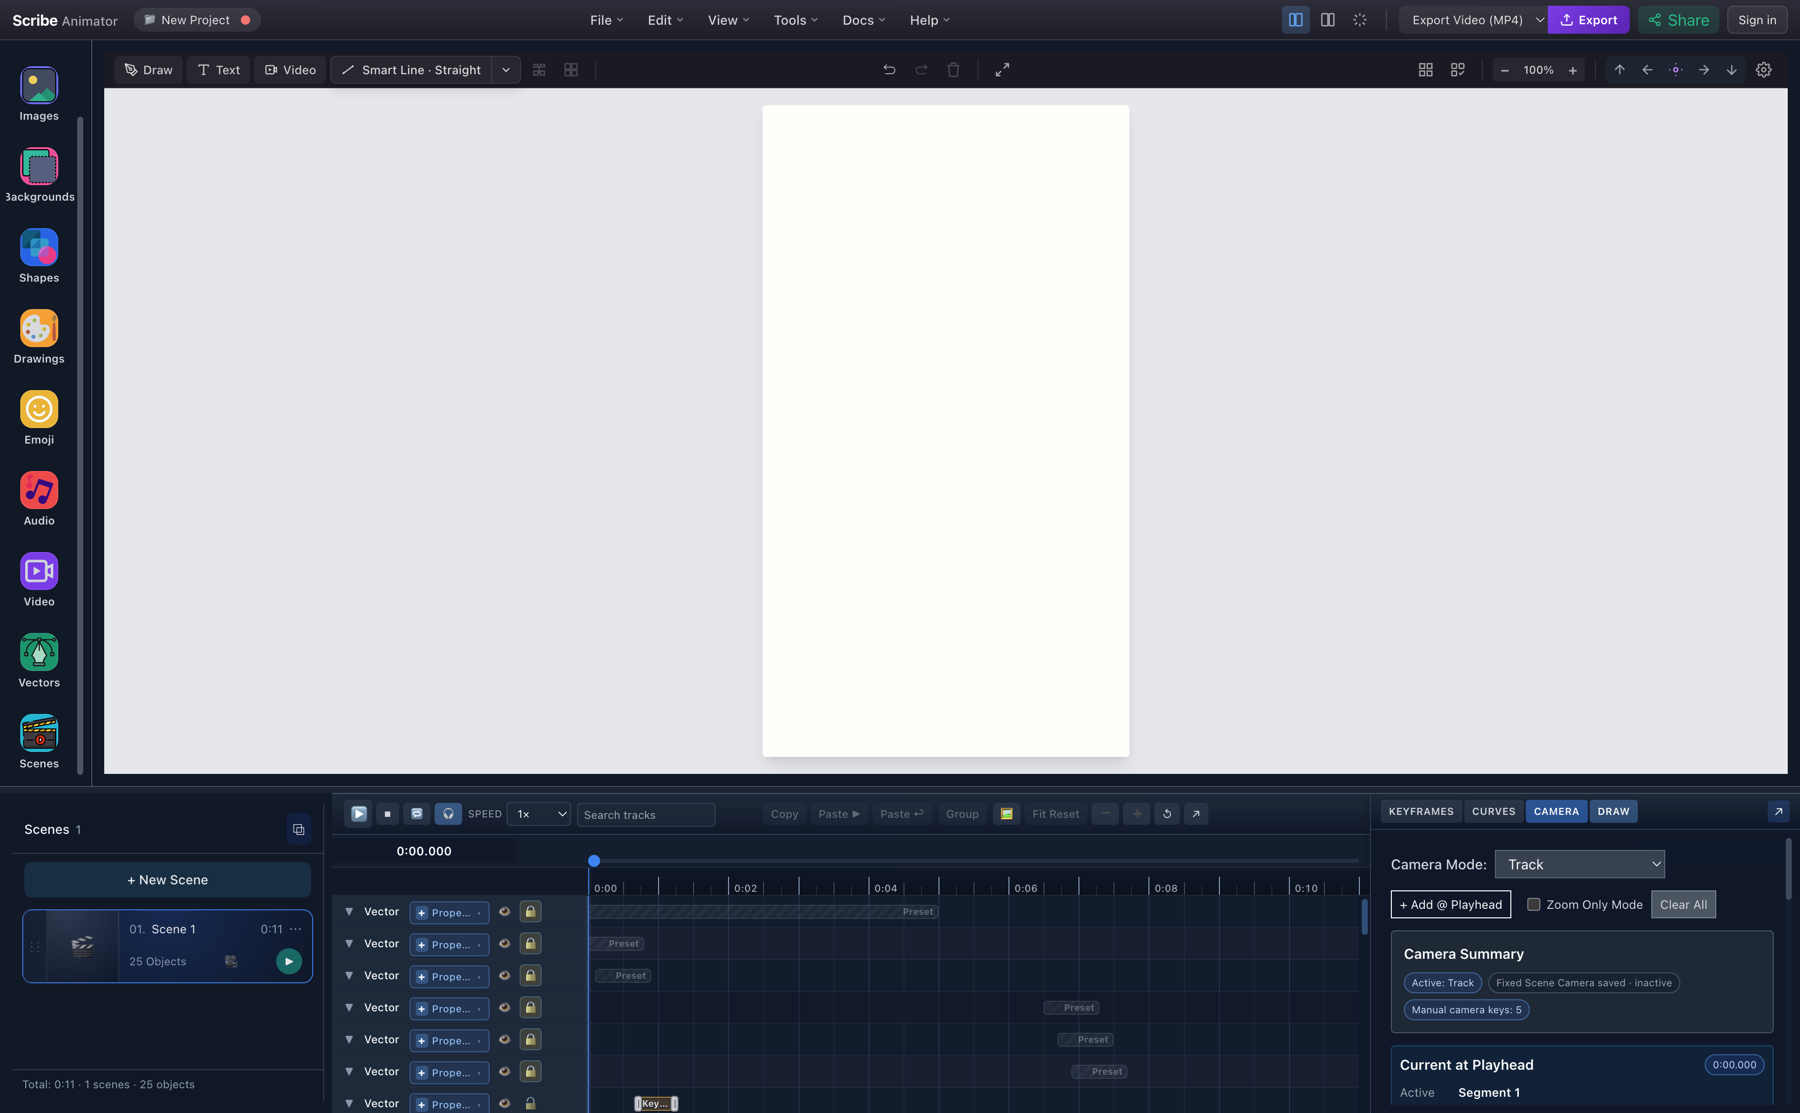The width and height of the screenshot is (1800, 1113).
Task: Expand the Smart Line tool dropdown arrow
Action: [x=506, y=70]
